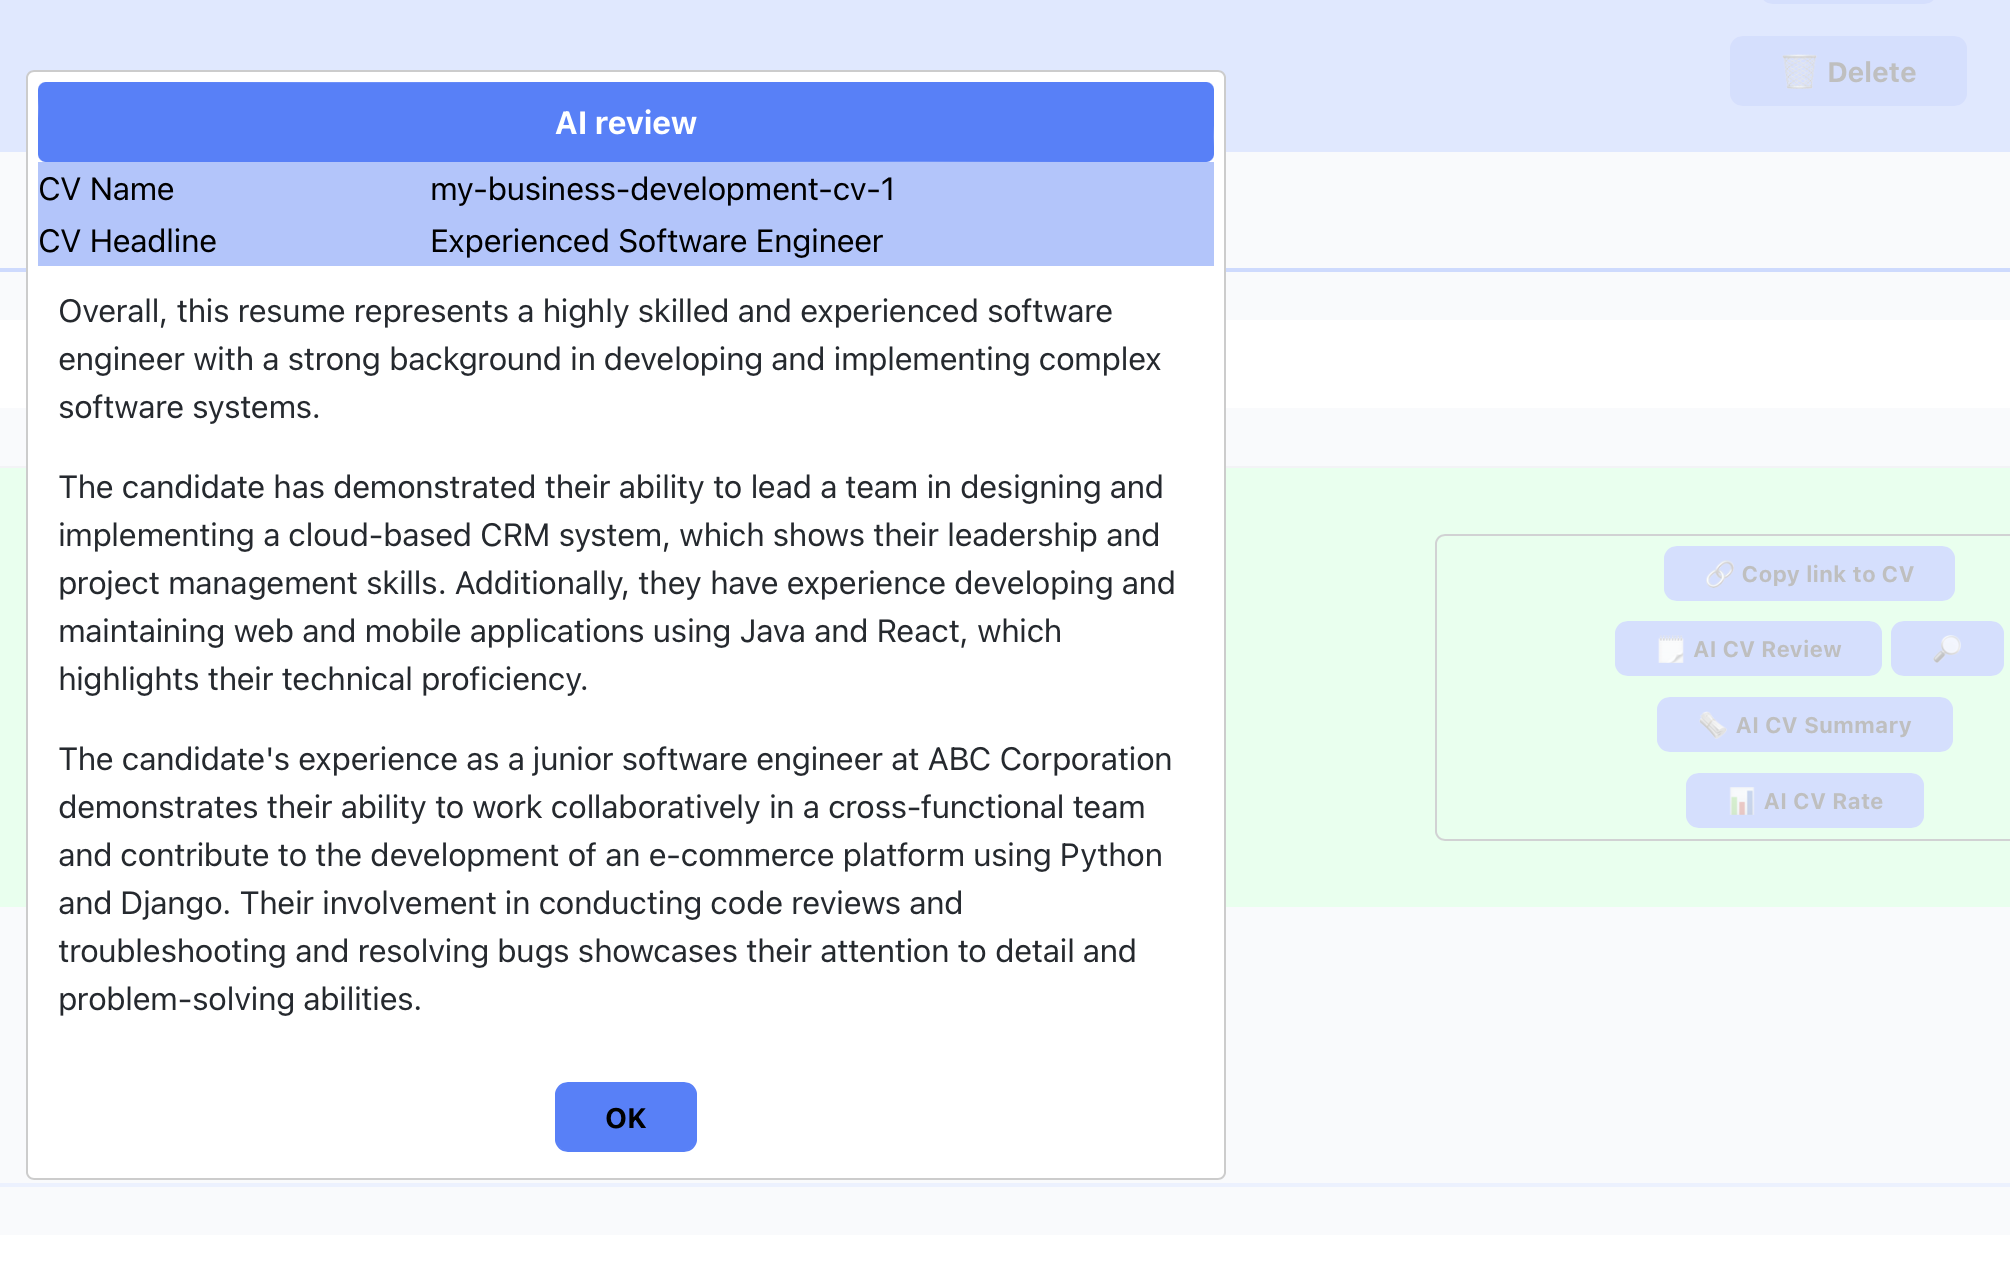Run AI CV Rate

tap(1822, 801)
